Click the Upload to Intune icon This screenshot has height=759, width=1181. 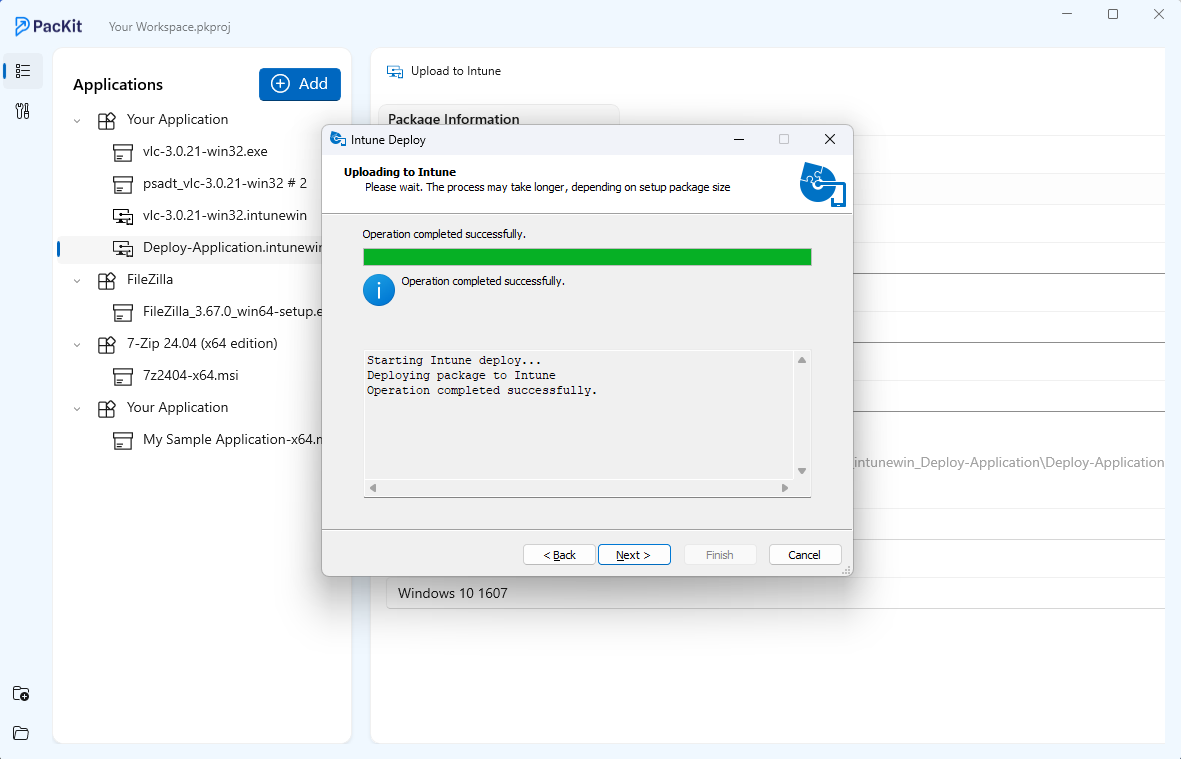point(395,72)
